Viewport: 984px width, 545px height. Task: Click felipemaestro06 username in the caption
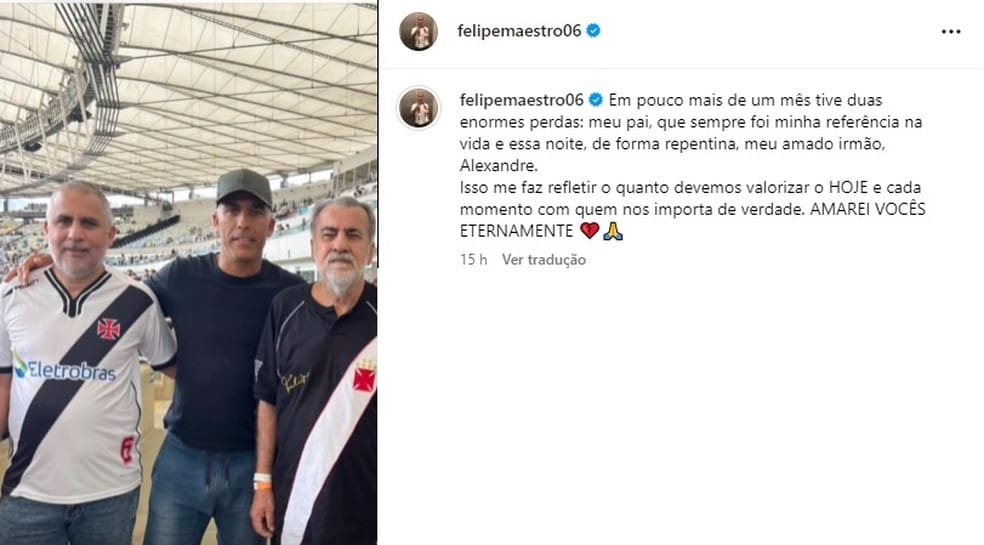coord(521,100)
